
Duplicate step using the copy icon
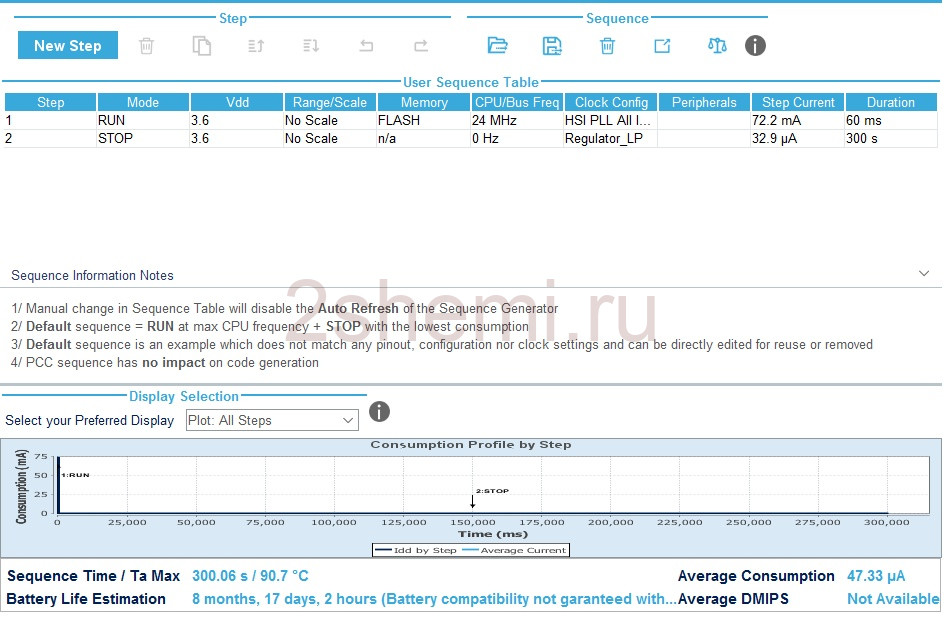click(202, 46)
